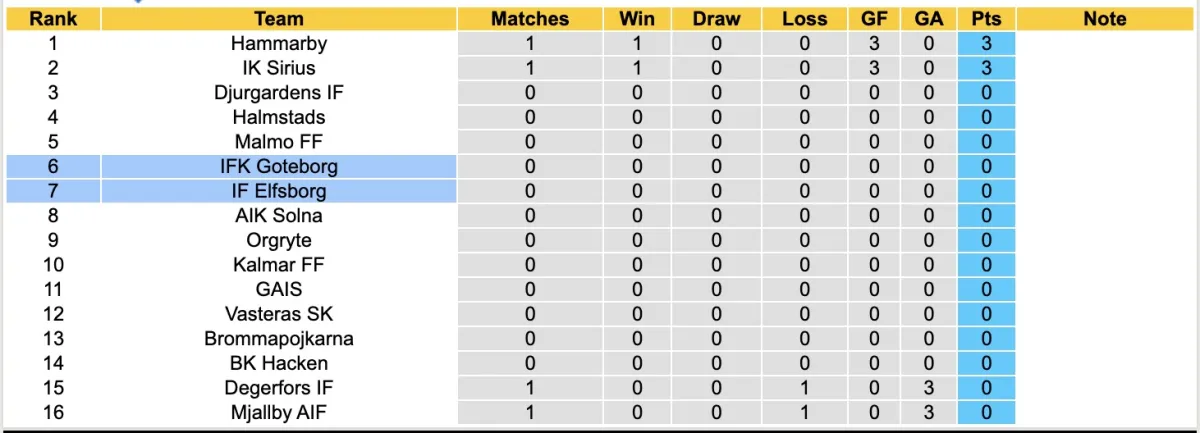1200x433 pixels.
Task: Select the BK Hacken team name
Action: (279, 363)
